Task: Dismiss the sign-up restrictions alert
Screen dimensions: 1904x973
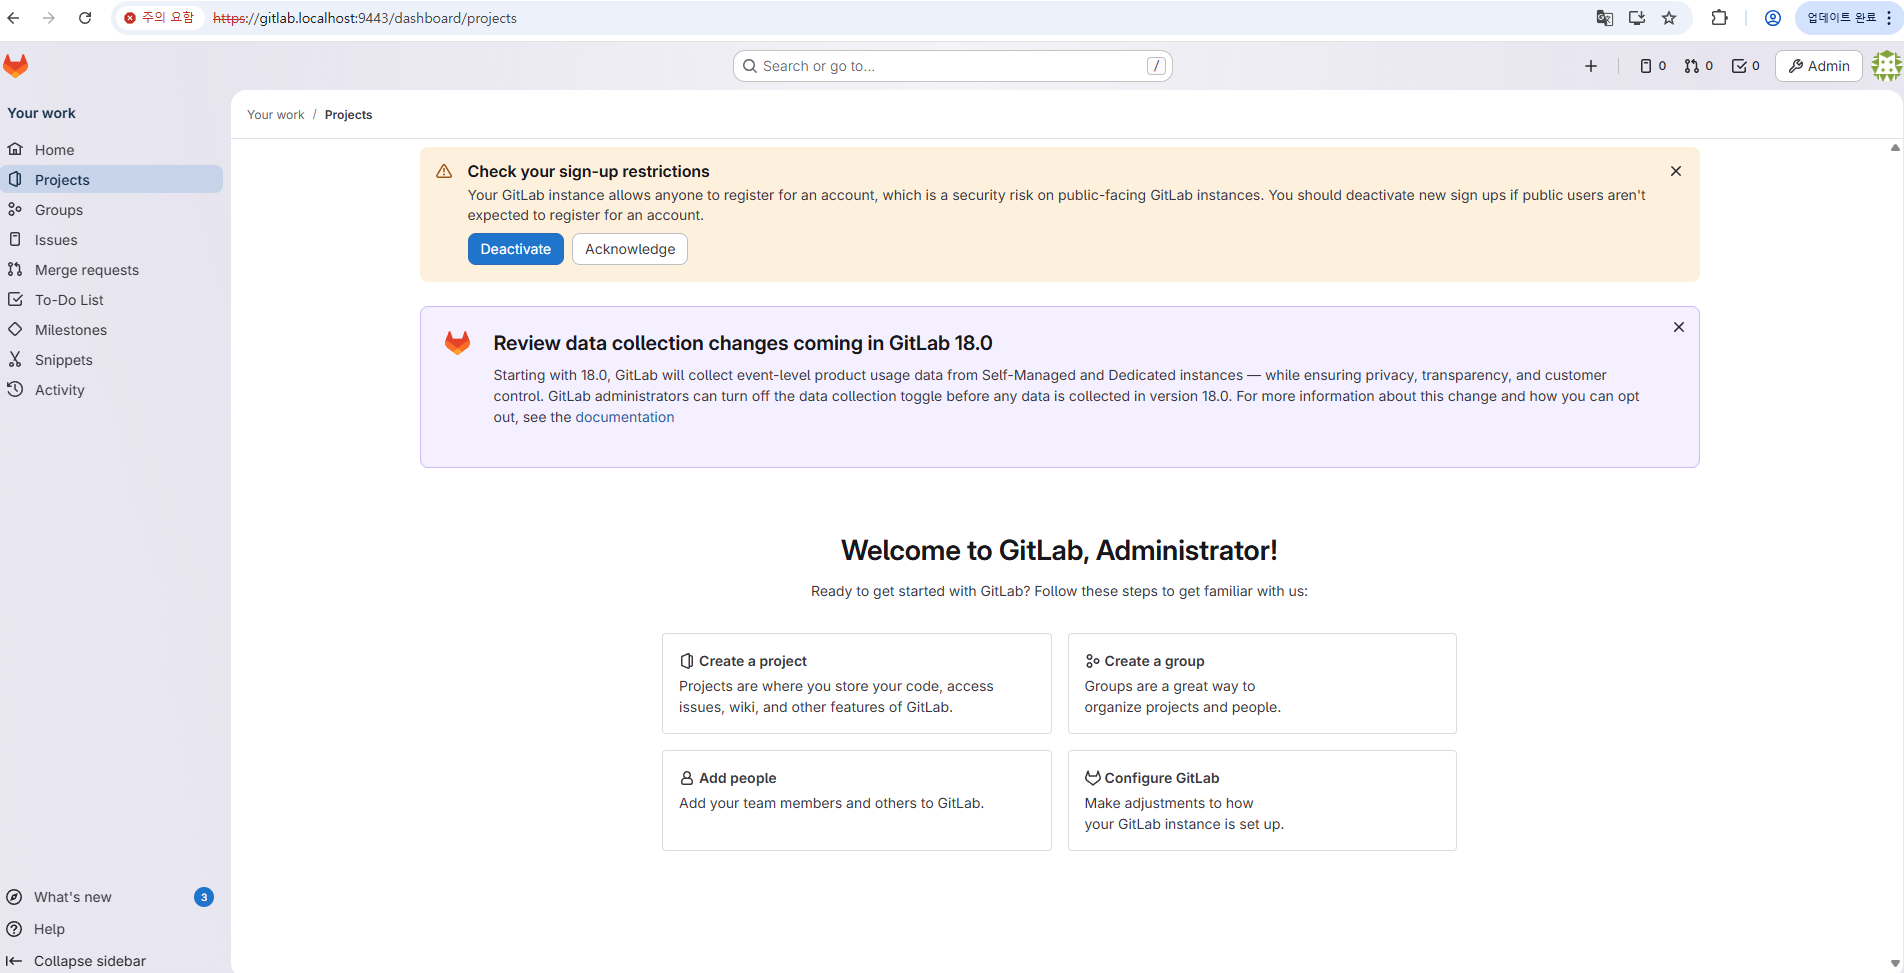Action: [x=1676, y=171]
